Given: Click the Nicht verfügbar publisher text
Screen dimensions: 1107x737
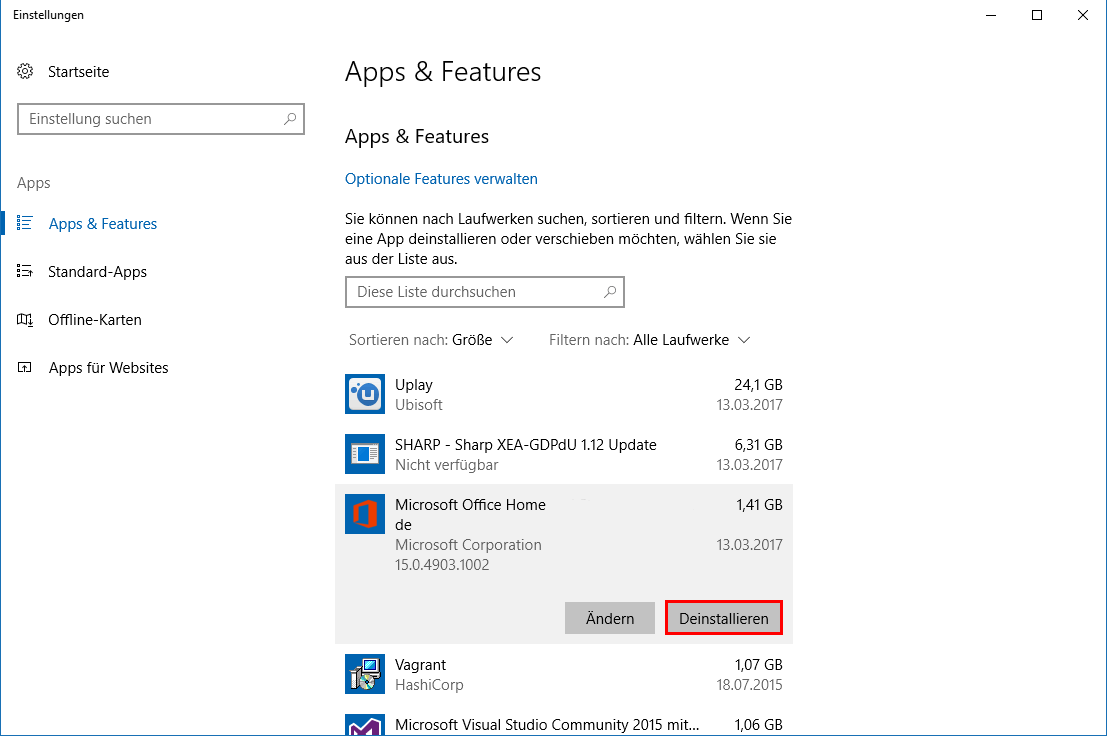Looking at the screenshot, I should (447, 465).
